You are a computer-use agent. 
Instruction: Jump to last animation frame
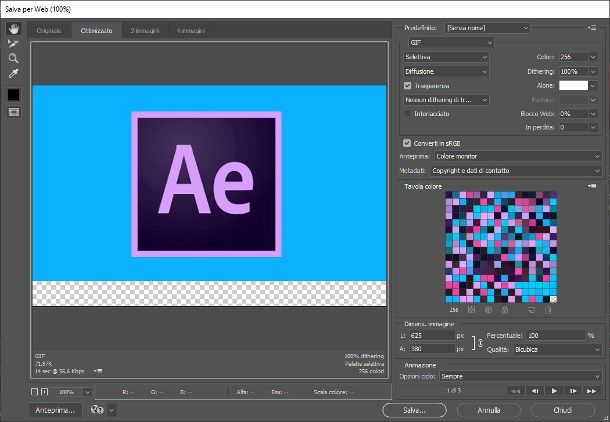[x=591, y=391]
